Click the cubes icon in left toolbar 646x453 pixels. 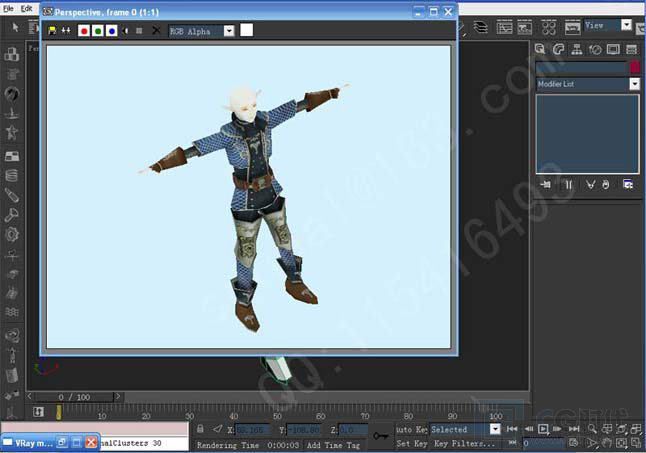pyautogui.click(x=12, y=54)
